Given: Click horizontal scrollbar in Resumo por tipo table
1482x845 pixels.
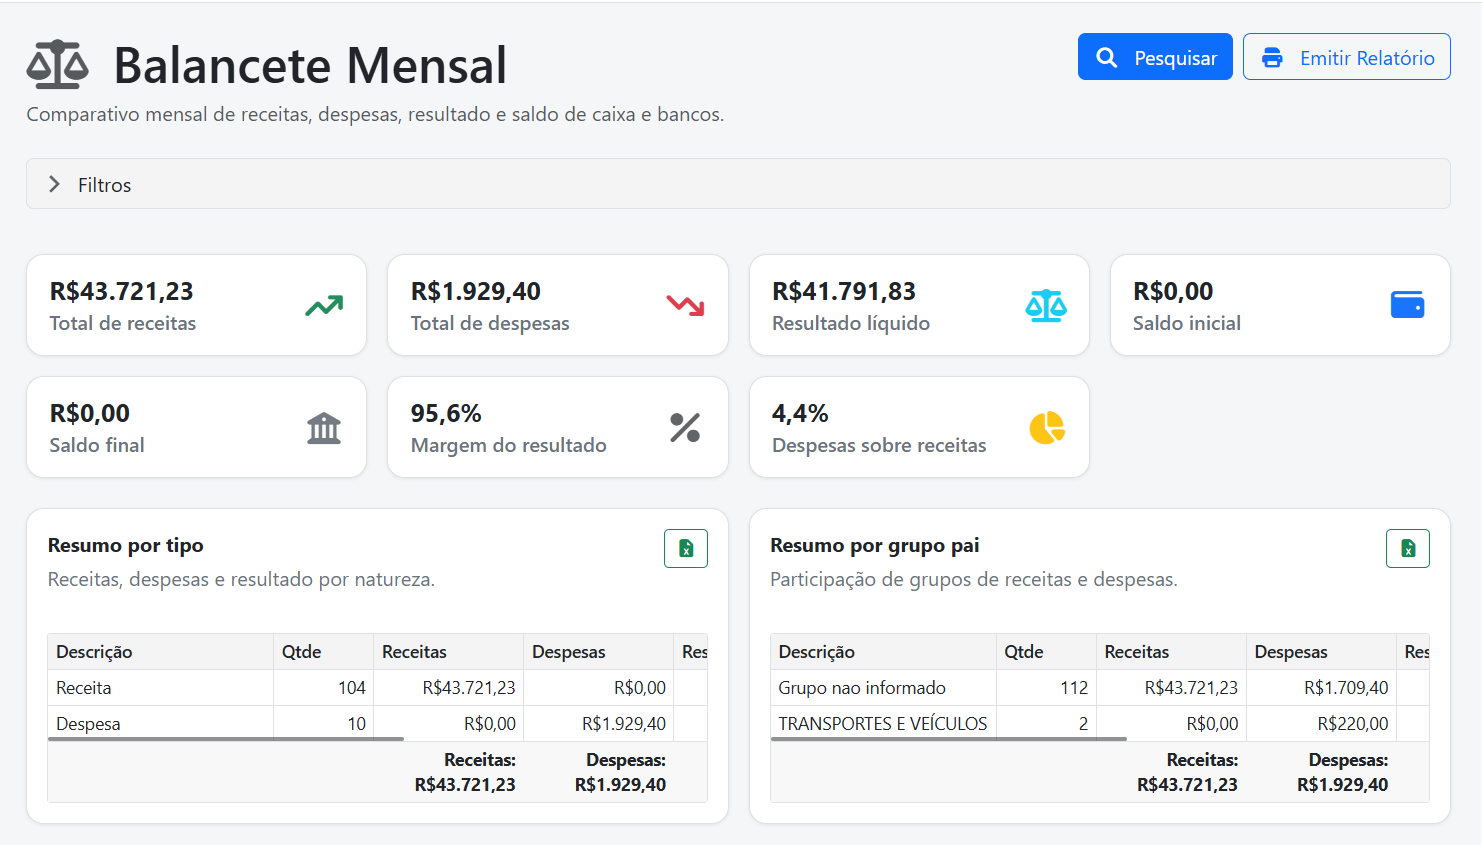Looking at the screenshot, I should pyautogui.click(x=226, y=739).
